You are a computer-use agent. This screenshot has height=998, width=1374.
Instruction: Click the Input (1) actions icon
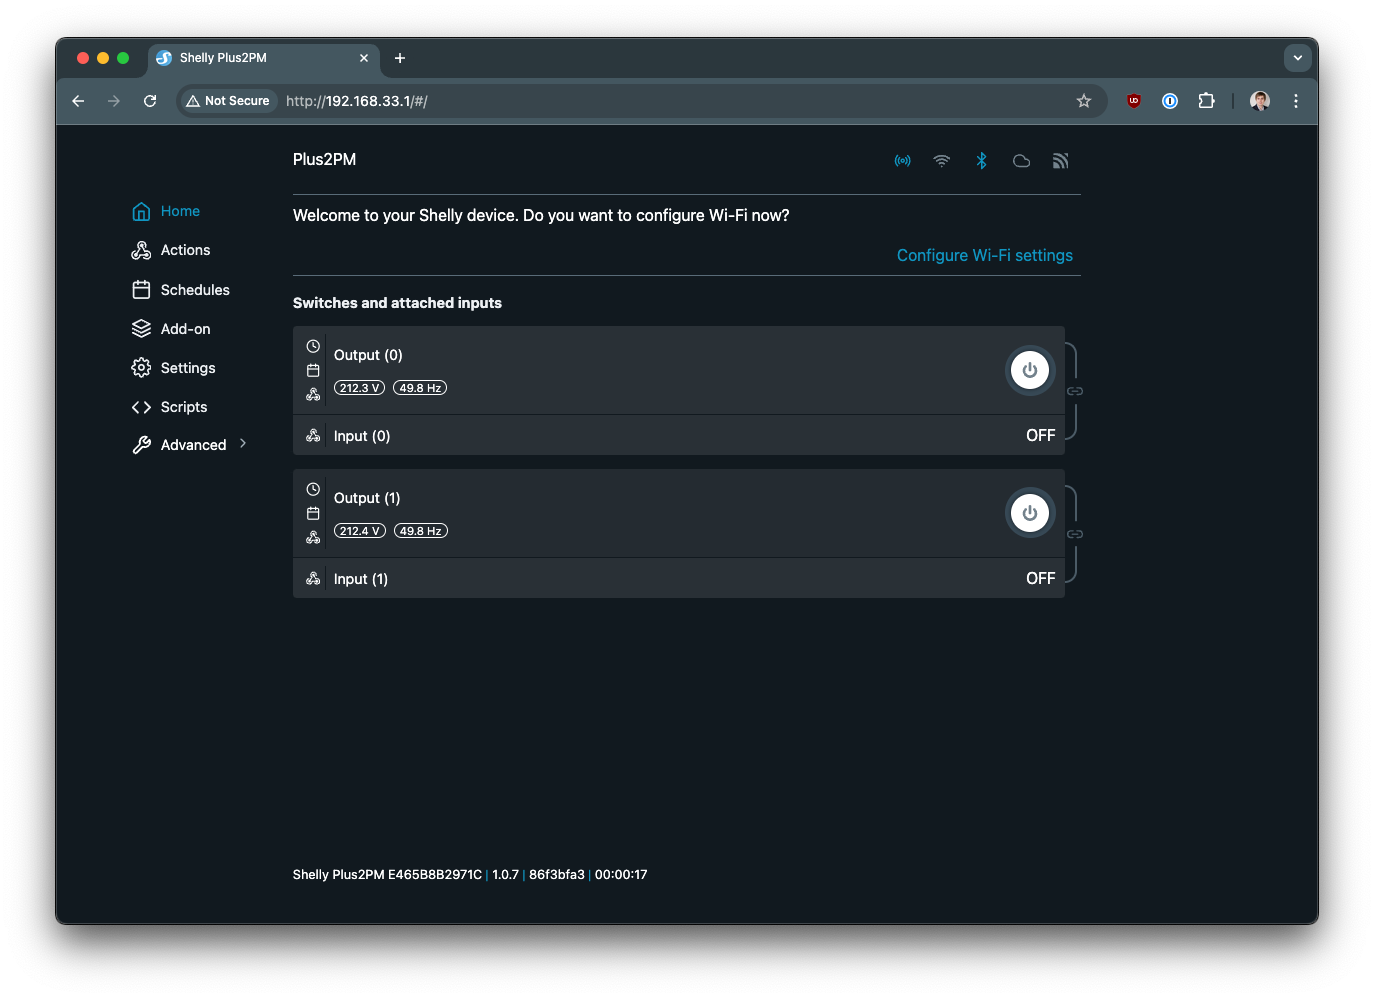point(313,579)
